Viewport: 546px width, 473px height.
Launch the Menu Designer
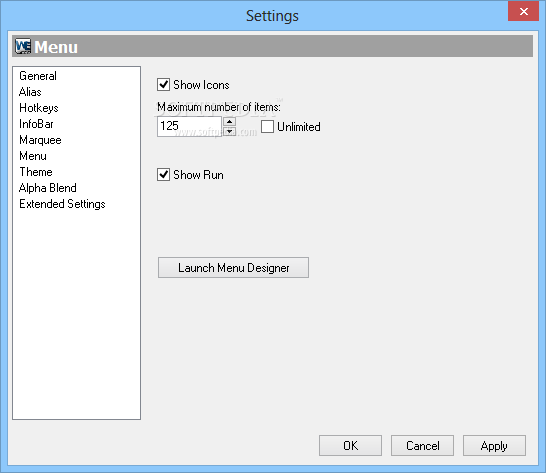(x=233, y=267)
